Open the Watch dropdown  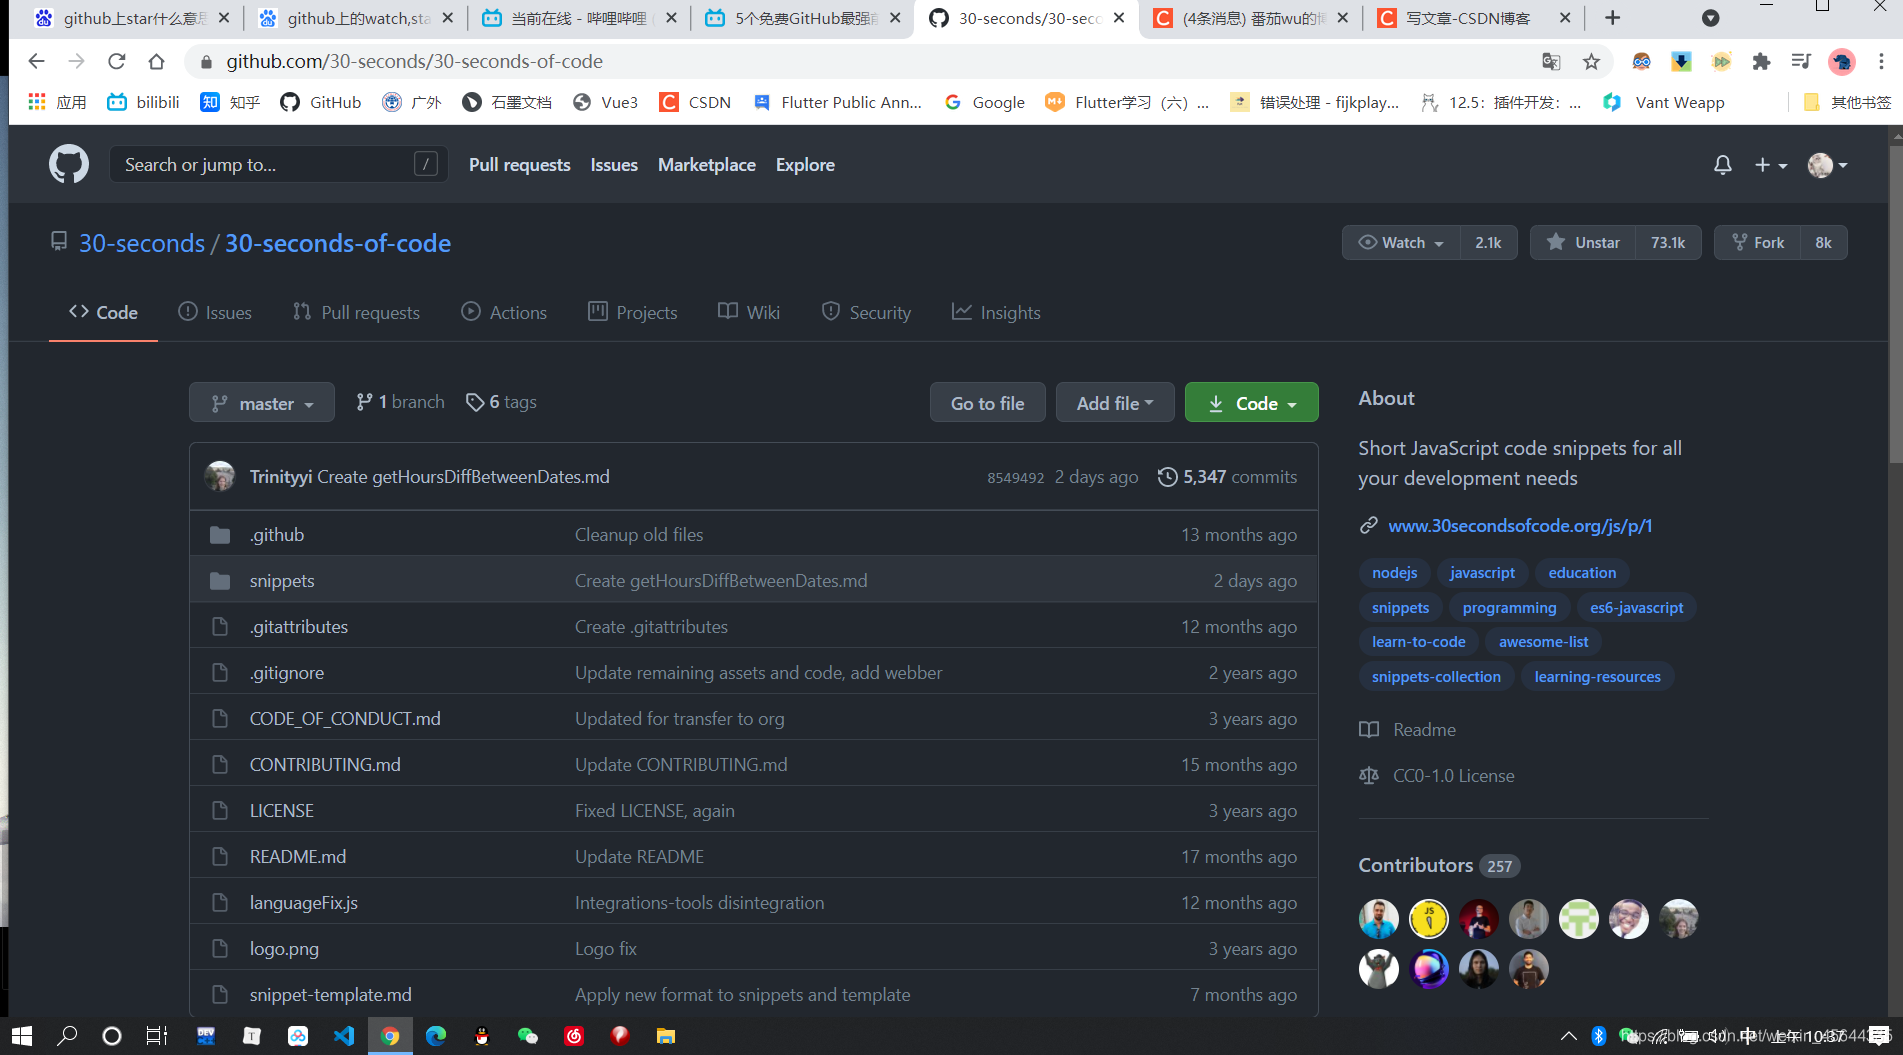click(x=1401, y=242)
